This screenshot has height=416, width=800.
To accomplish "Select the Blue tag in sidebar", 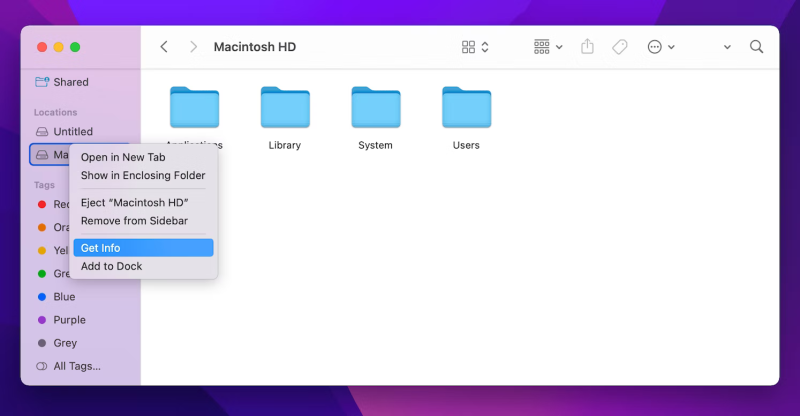I will [64, 297].
